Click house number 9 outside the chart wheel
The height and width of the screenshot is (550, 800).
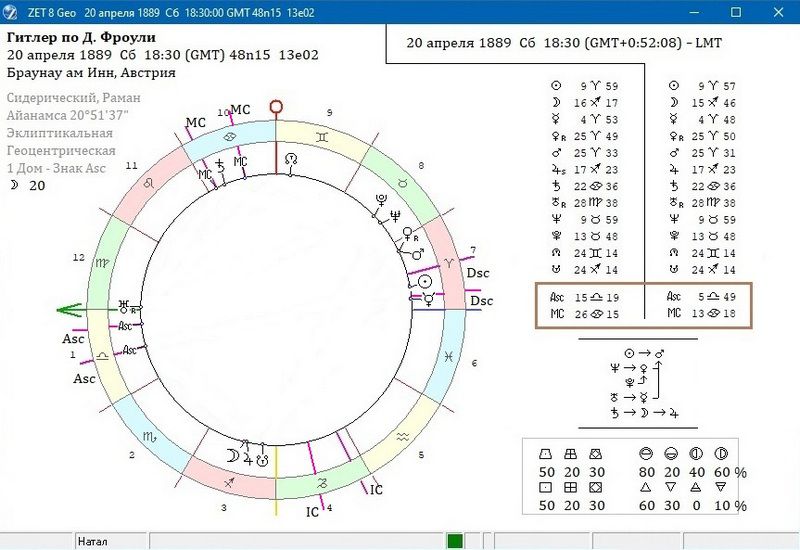330,113
